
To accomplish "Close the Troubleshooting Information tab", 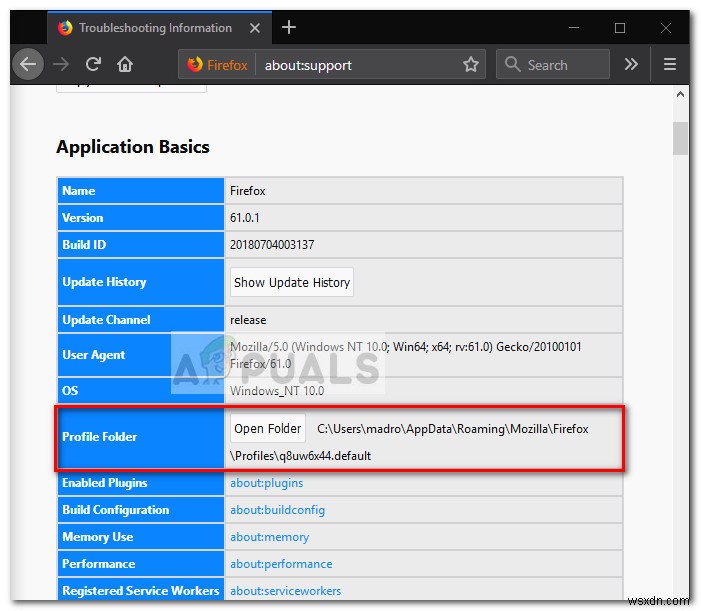I will [255, 28].
